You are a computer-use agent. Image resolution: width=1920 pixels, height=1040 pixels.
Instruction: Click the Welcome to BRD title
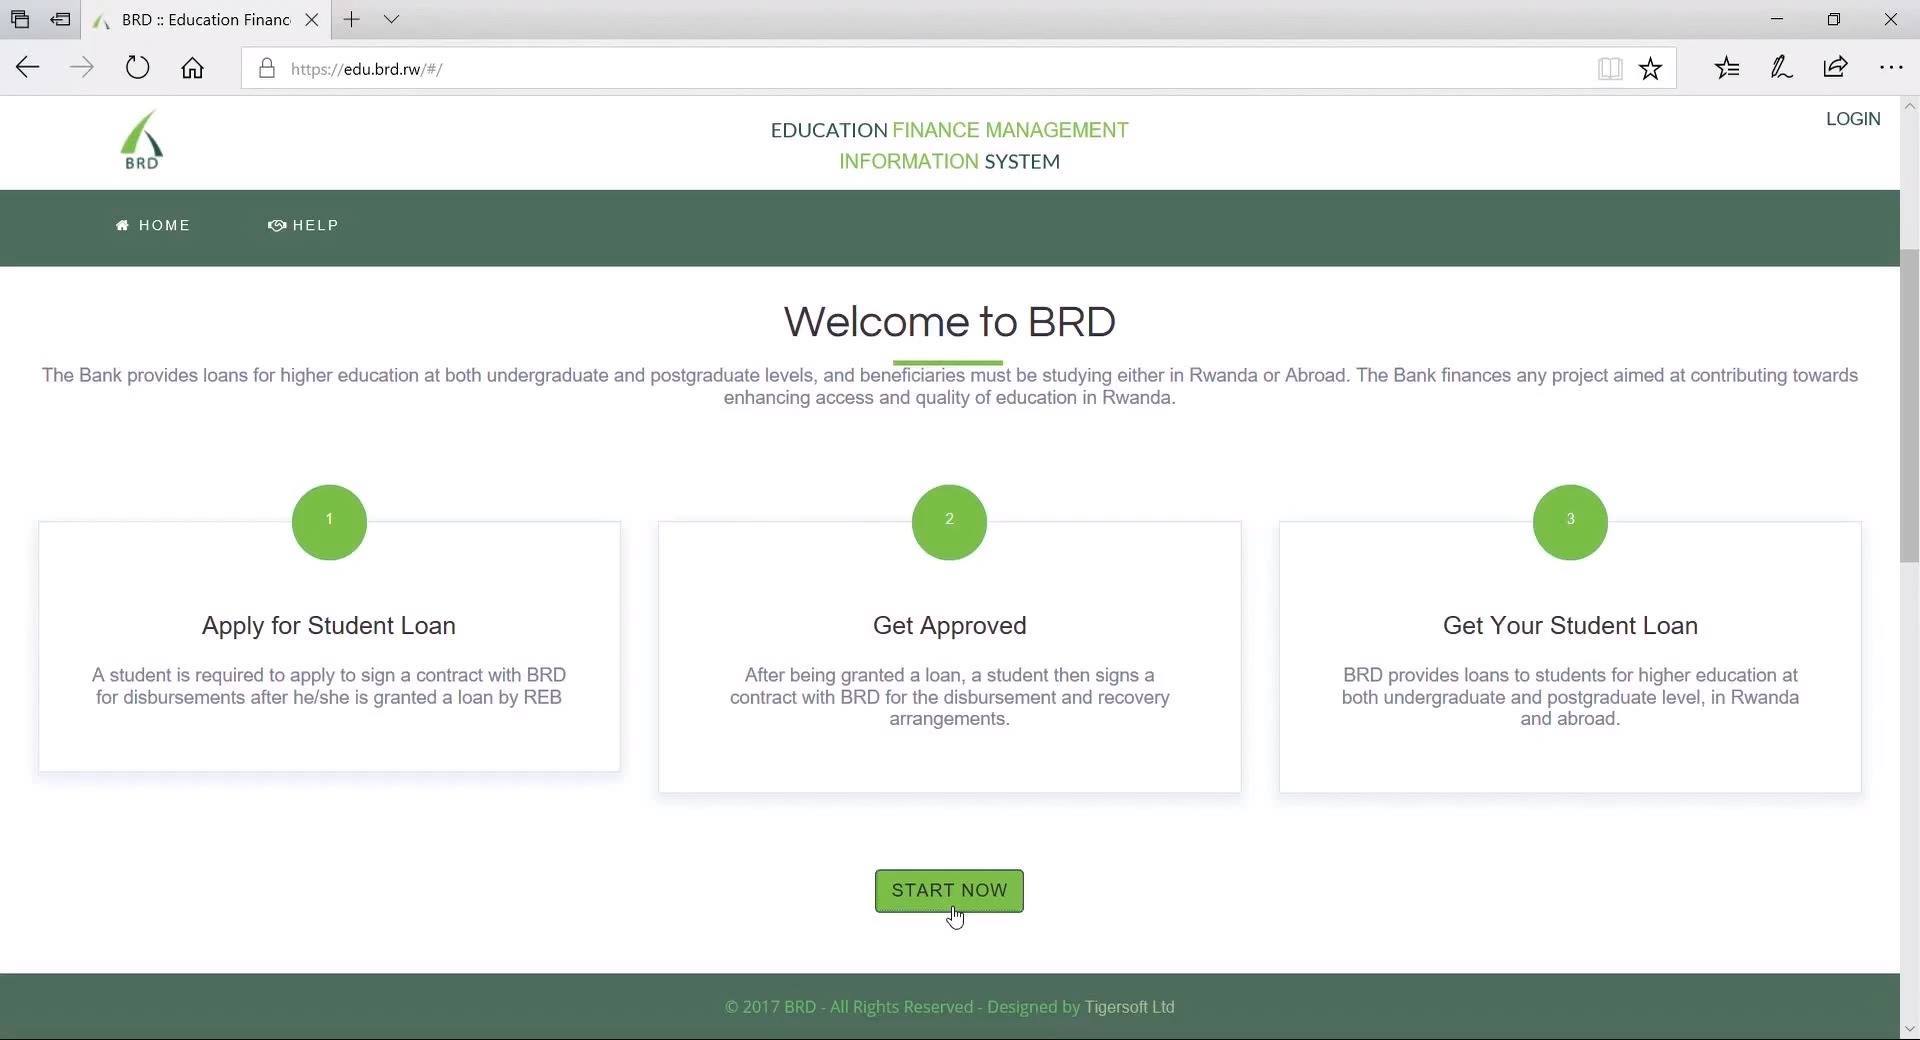pos(949,322)
